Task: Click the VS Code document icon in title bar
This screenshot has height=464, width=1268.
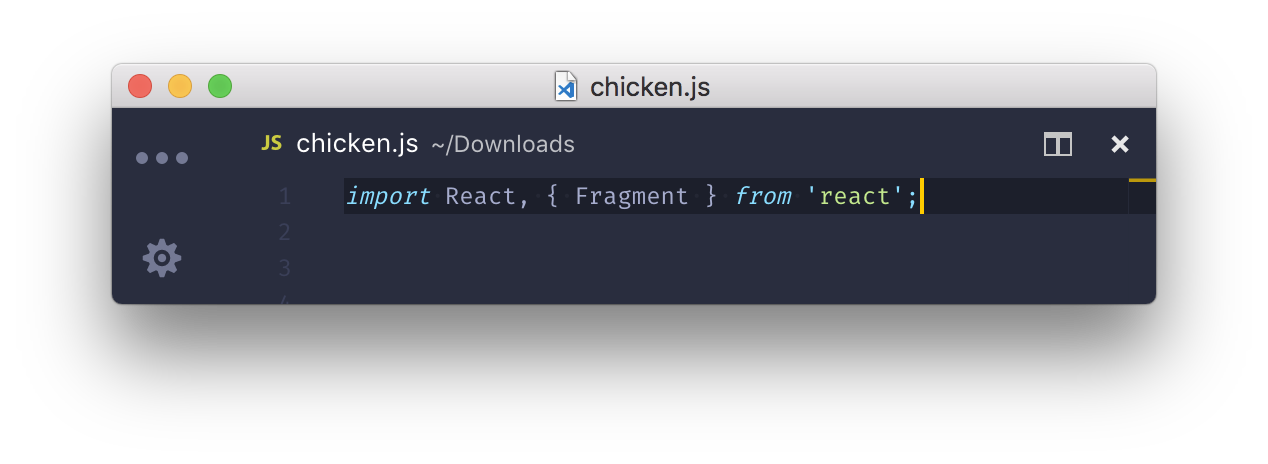Action: coord(566,87)
